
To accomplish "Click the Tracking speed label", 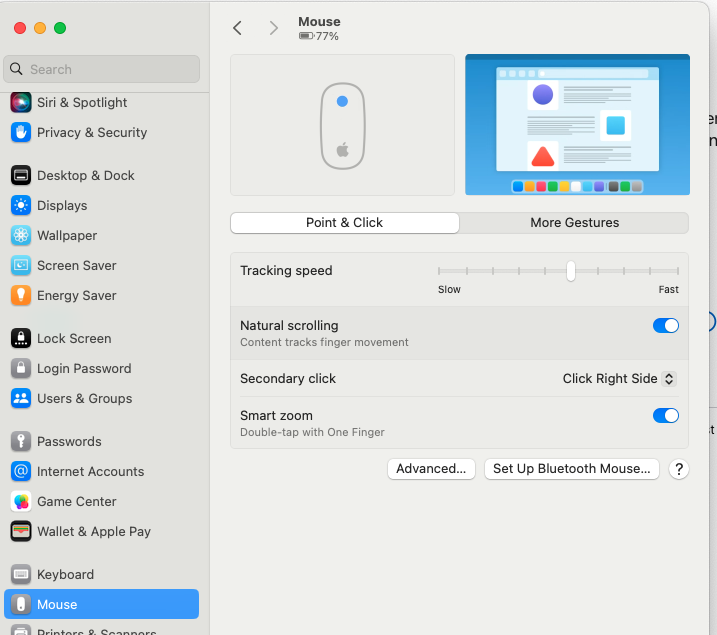I will pos(286,271).
